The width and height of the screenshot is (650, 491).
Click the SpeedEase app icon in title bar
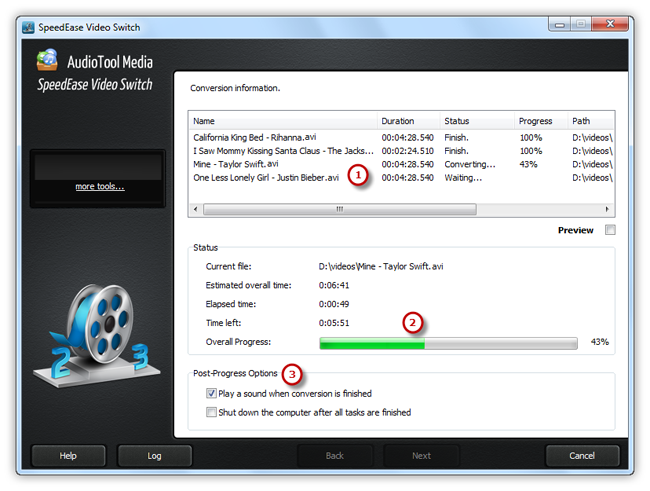(x=28, y=27)
